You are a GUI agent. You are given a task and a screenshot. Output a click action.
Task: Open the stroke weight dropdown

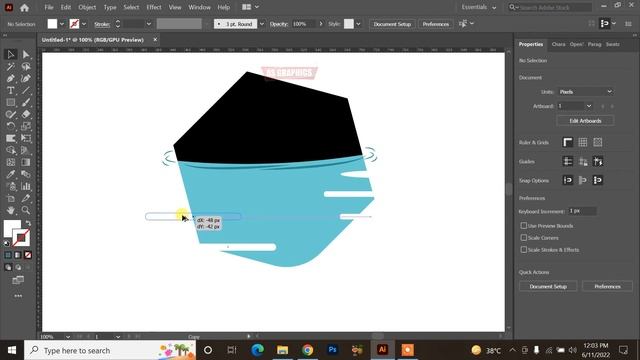pos(149,24)
